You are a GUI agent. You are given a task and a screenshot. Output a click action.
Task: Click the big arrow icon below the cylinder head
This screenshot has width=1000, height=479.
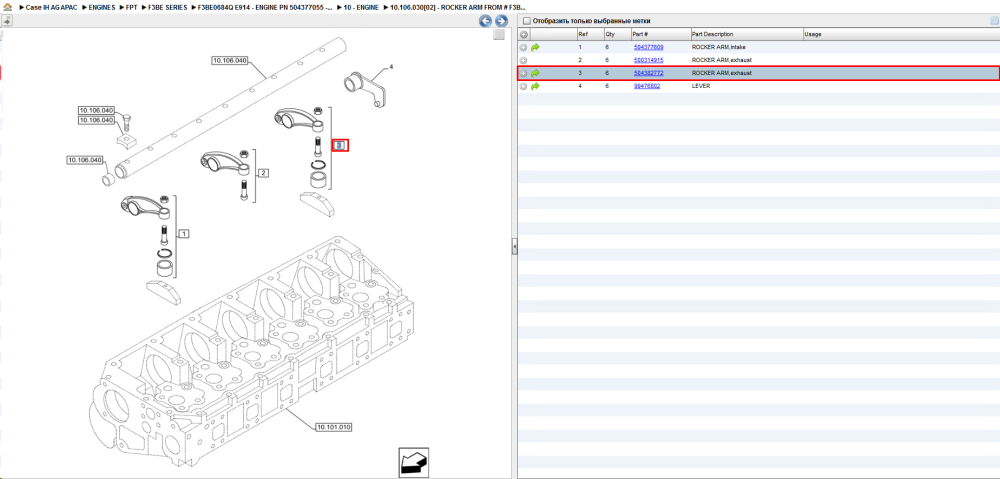point(413,461)
